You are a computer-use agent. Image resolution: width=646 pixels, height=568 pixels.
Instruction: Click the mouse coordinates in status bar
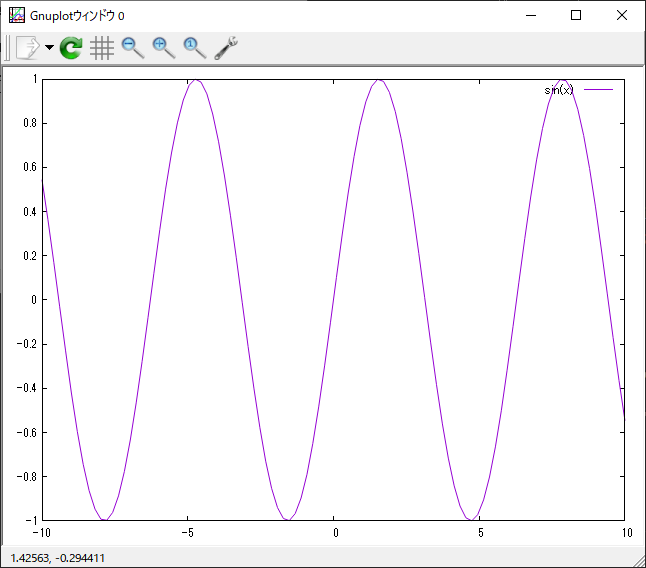[x=58, y=558]
